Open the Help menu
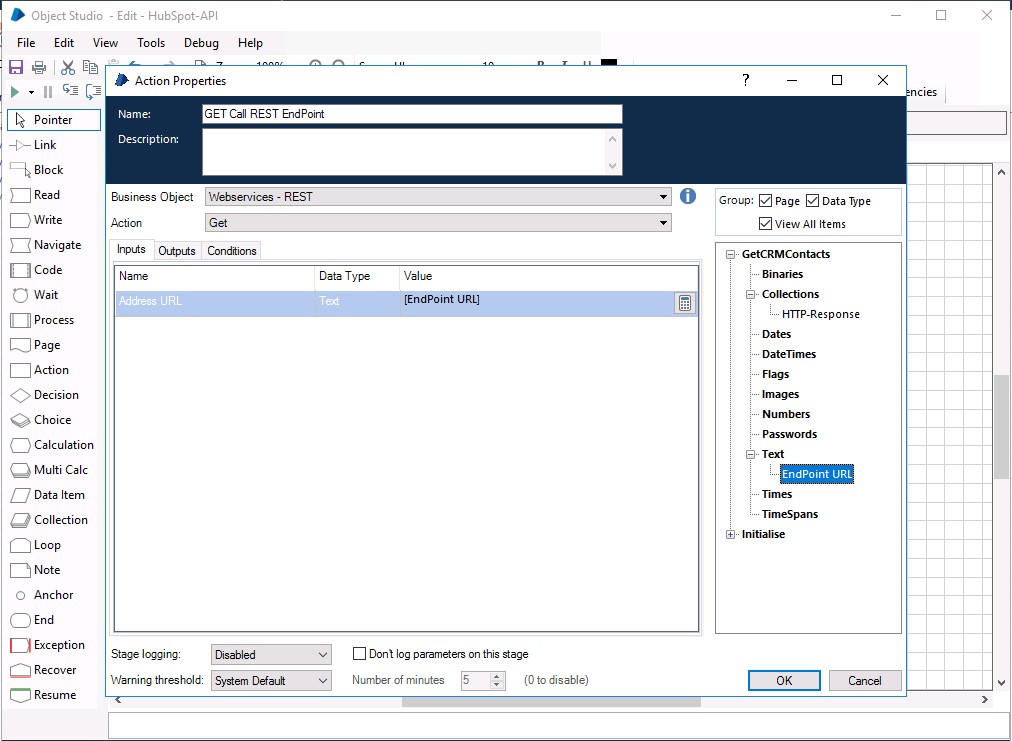Image resolution: width=1012 pixels, height=741 pixels. pyautogui.click(x=250, y=43)
